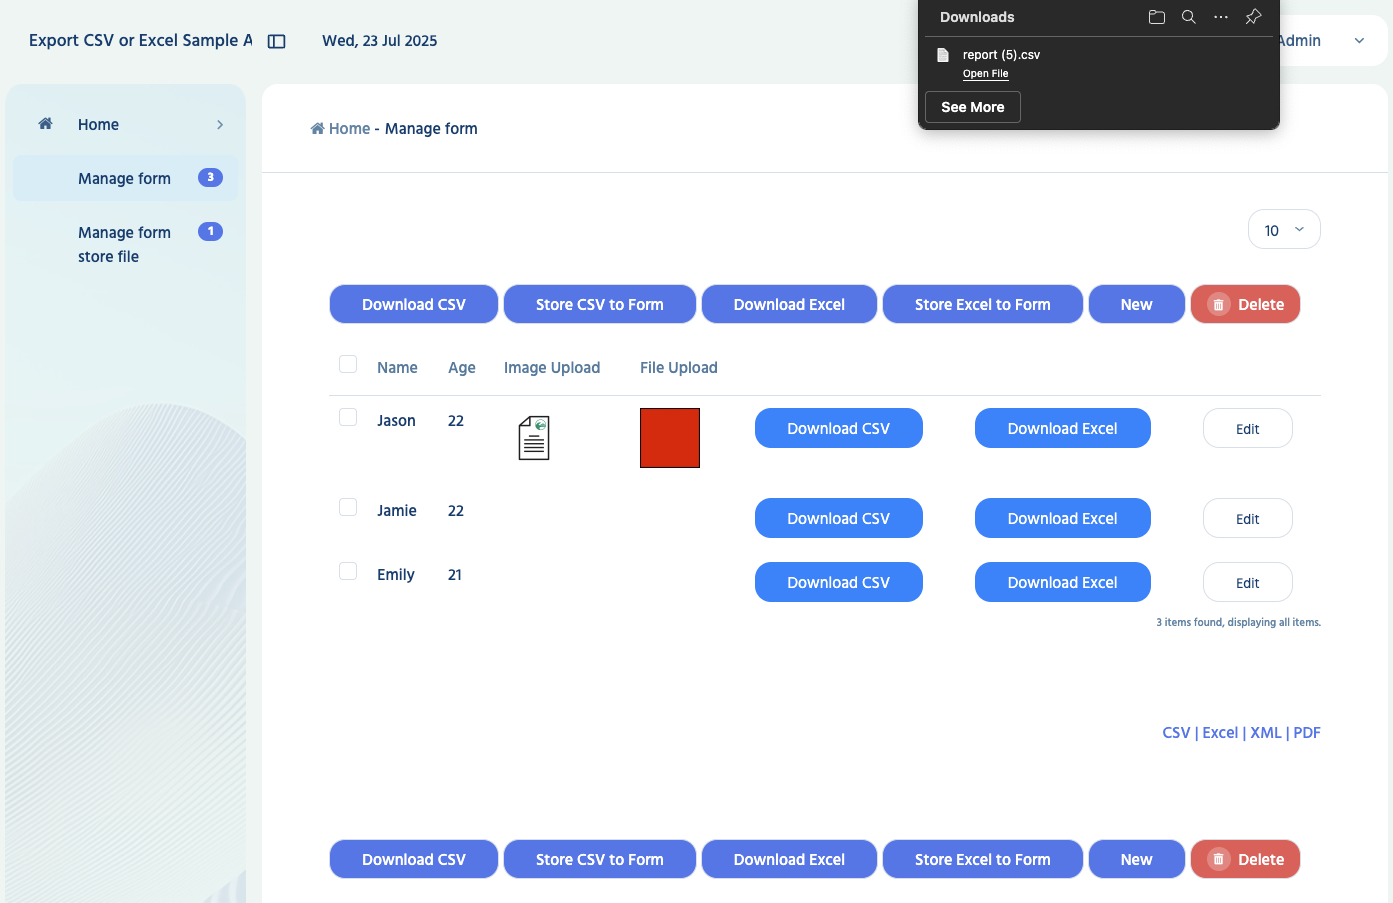Screen dimensions: 1393x903
Task: Open downloads folder icon in Downloads popup
Action: 1156,17
